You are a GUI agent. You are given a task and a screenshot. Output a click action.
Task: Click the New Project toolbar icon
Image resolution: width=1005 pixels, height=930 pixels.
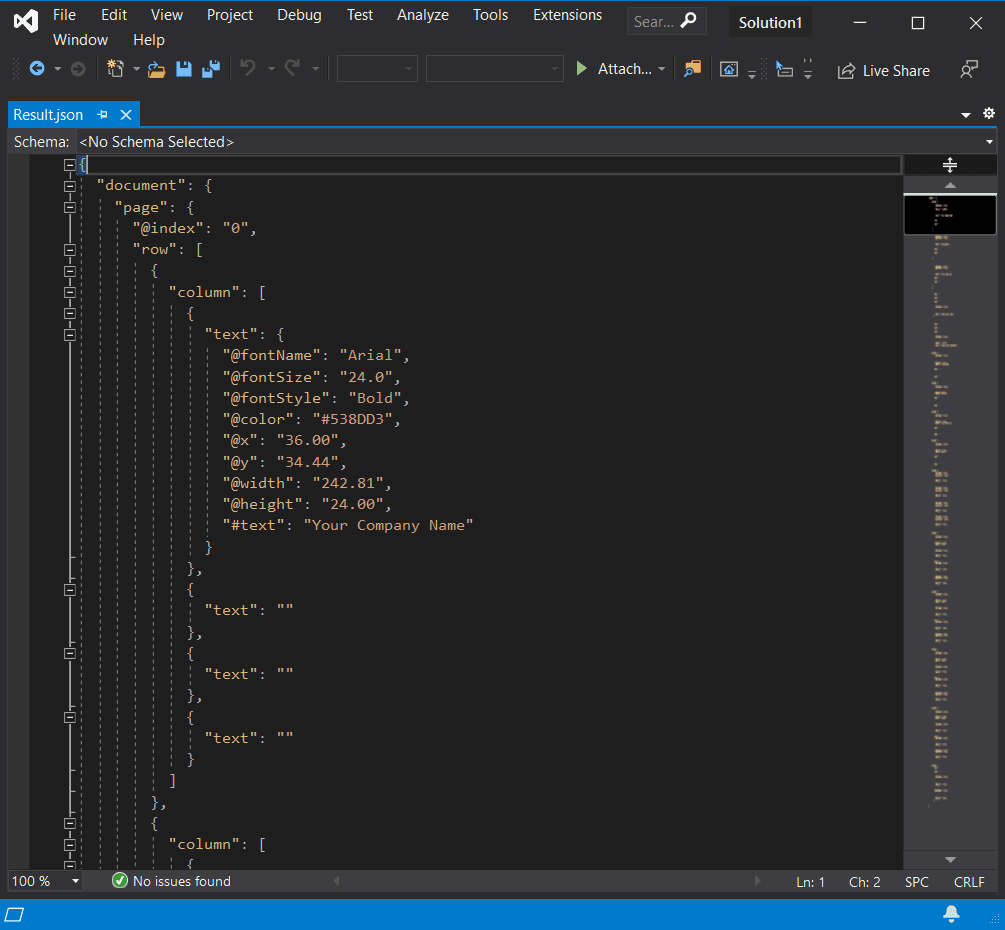click(117, 68)
